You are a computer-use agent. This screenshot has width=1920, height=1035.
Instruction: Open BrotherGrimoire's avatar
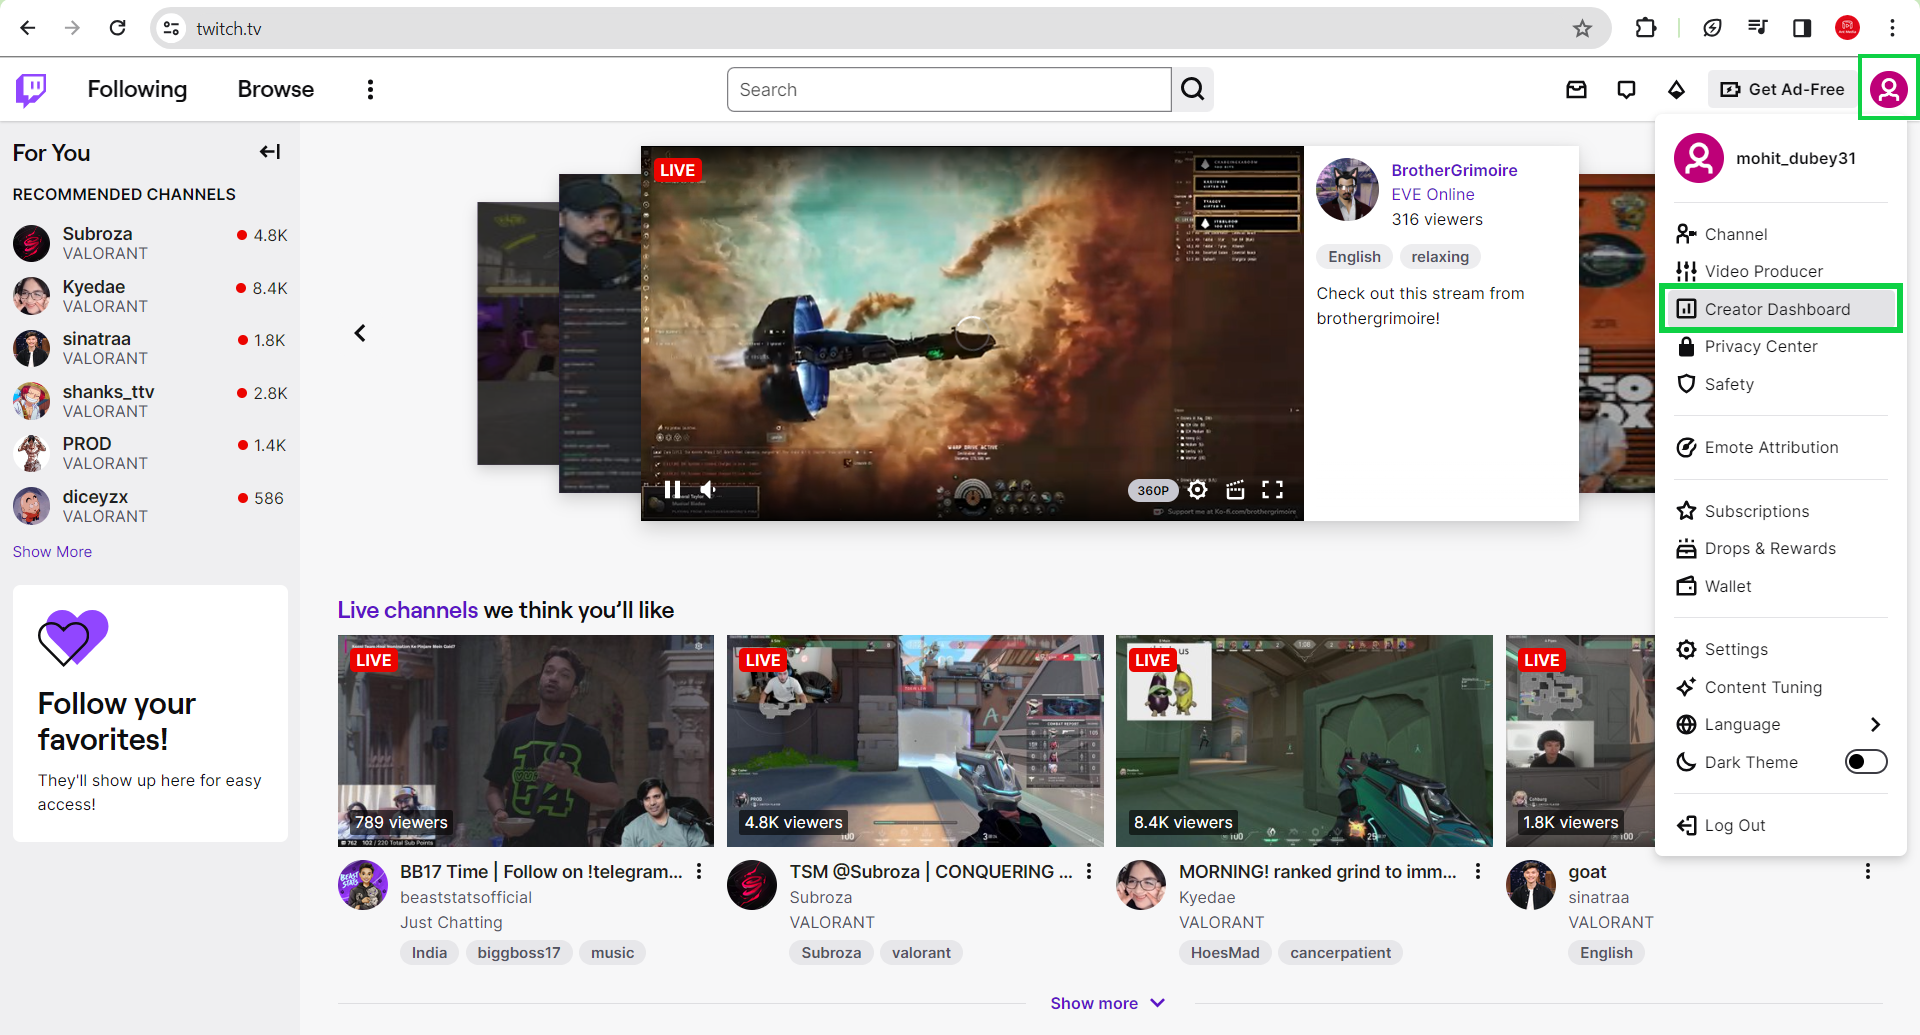click(1347, 189)
